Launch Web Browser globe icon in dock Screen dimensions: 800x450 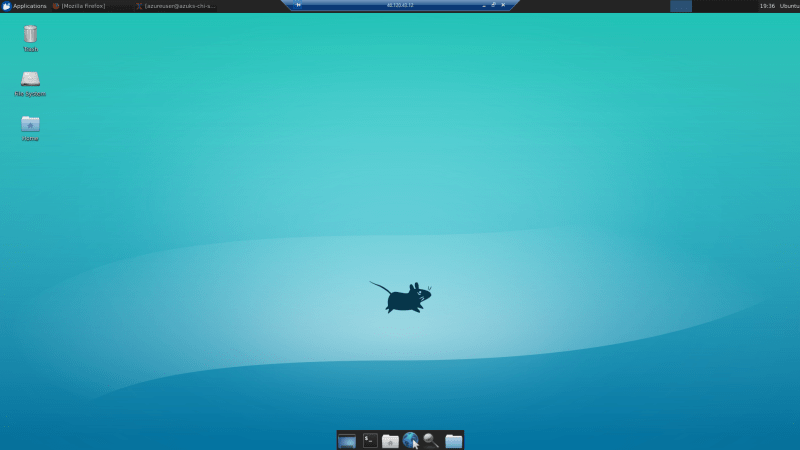click(410, 440)
